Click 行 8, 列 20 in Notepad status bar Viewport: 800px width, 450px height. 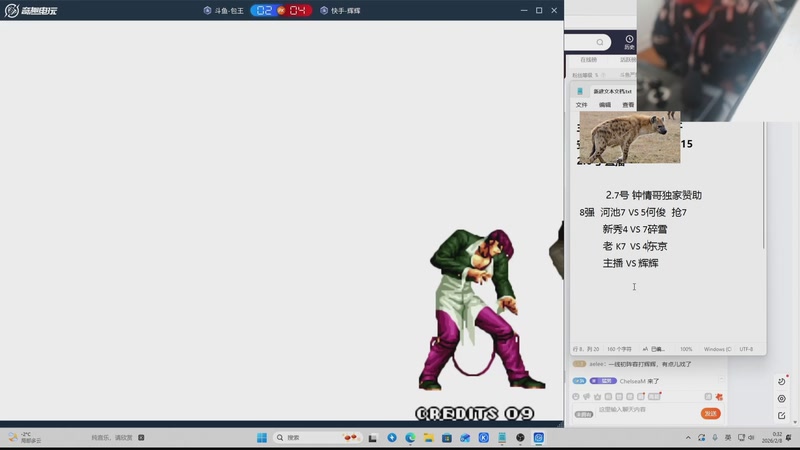pyautogui.click(x=586, y=349)
